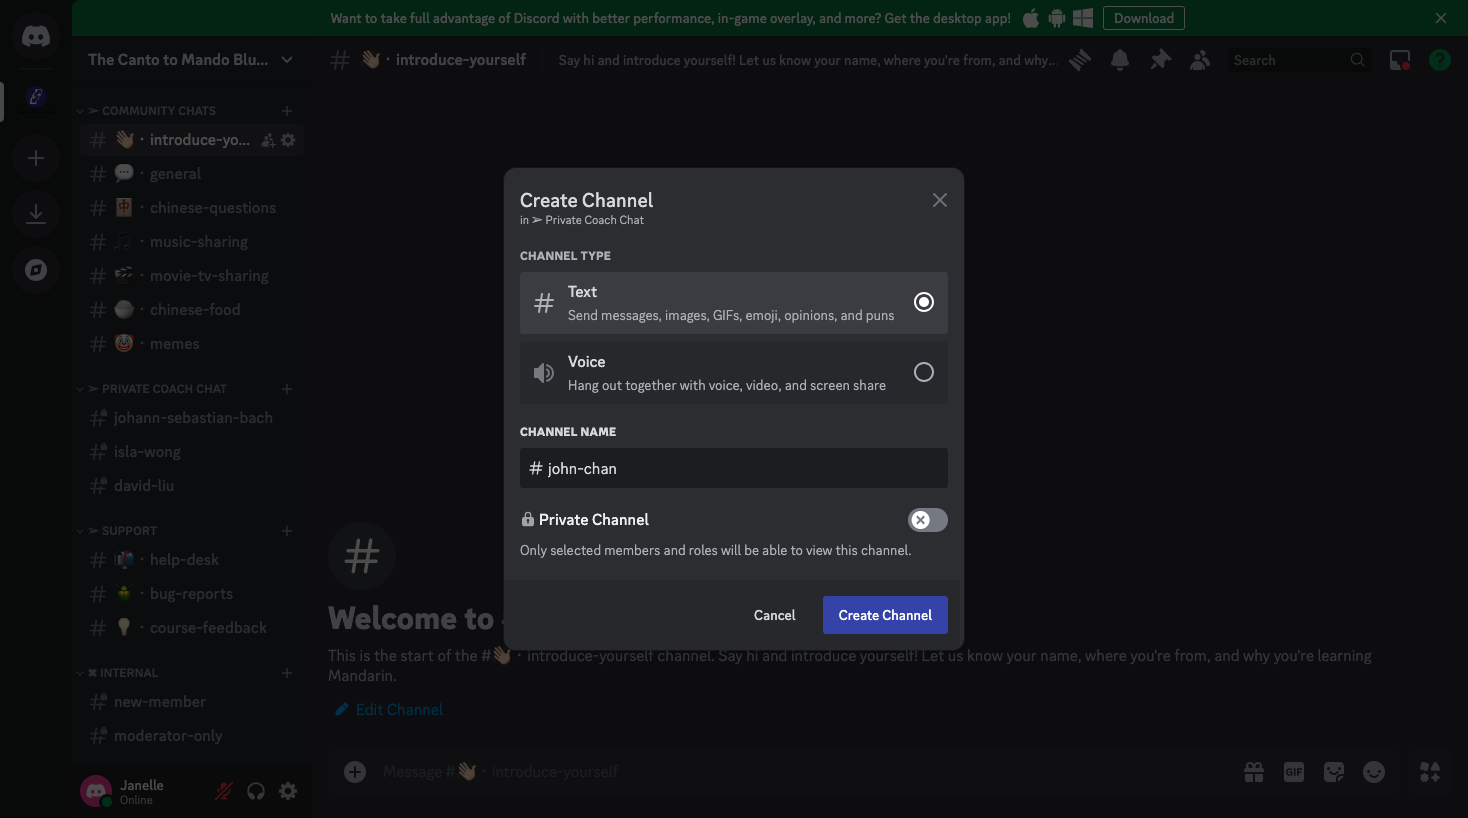Click the Add a Server plus icon
This screenshot has width=1468, height=818.
pos(36,158)
